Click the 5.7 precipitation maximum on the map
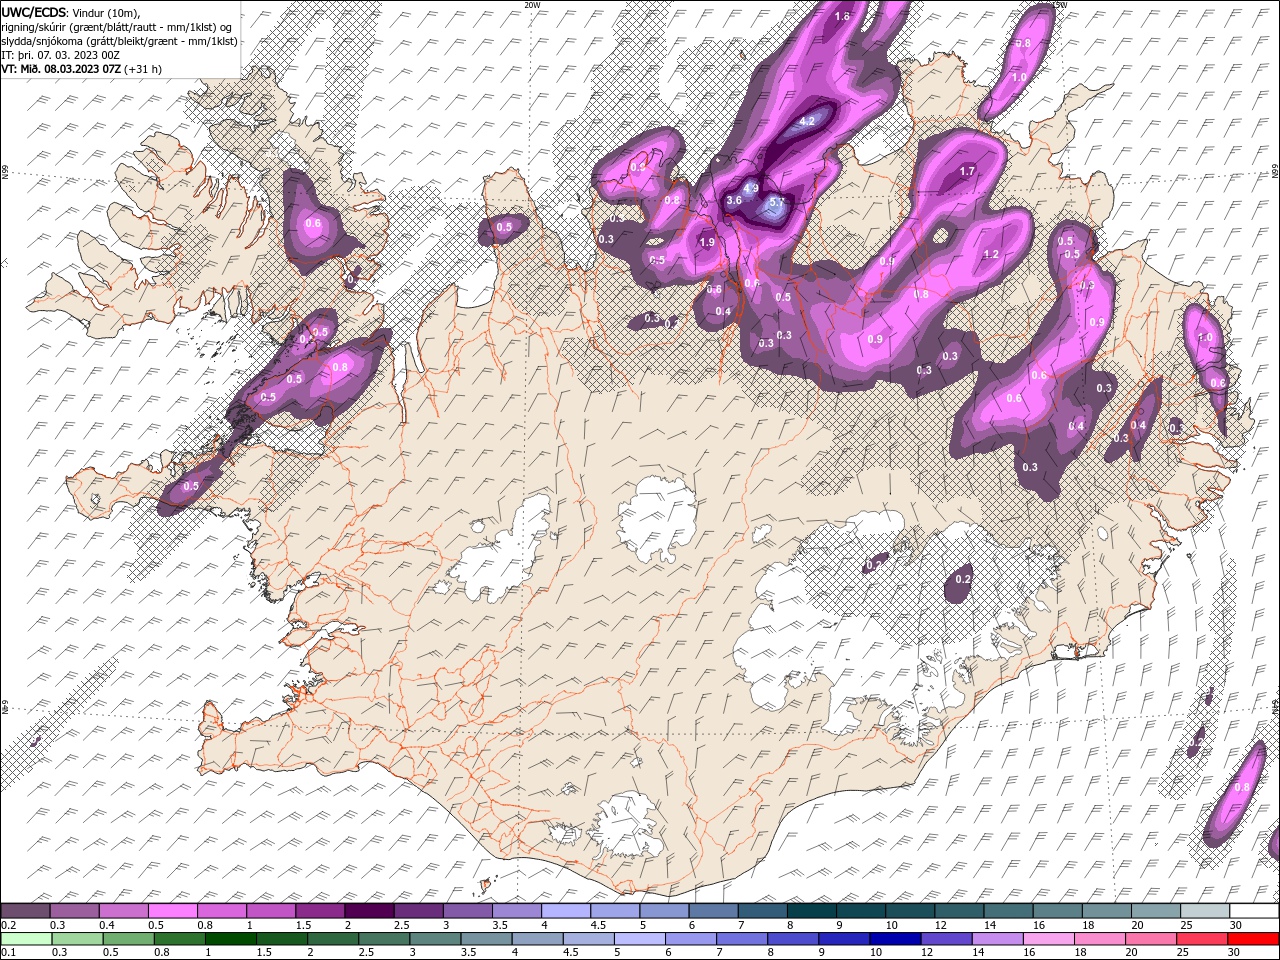This screenshot has height=960, width=1280. pyautogui.click(x=775, y=201)
